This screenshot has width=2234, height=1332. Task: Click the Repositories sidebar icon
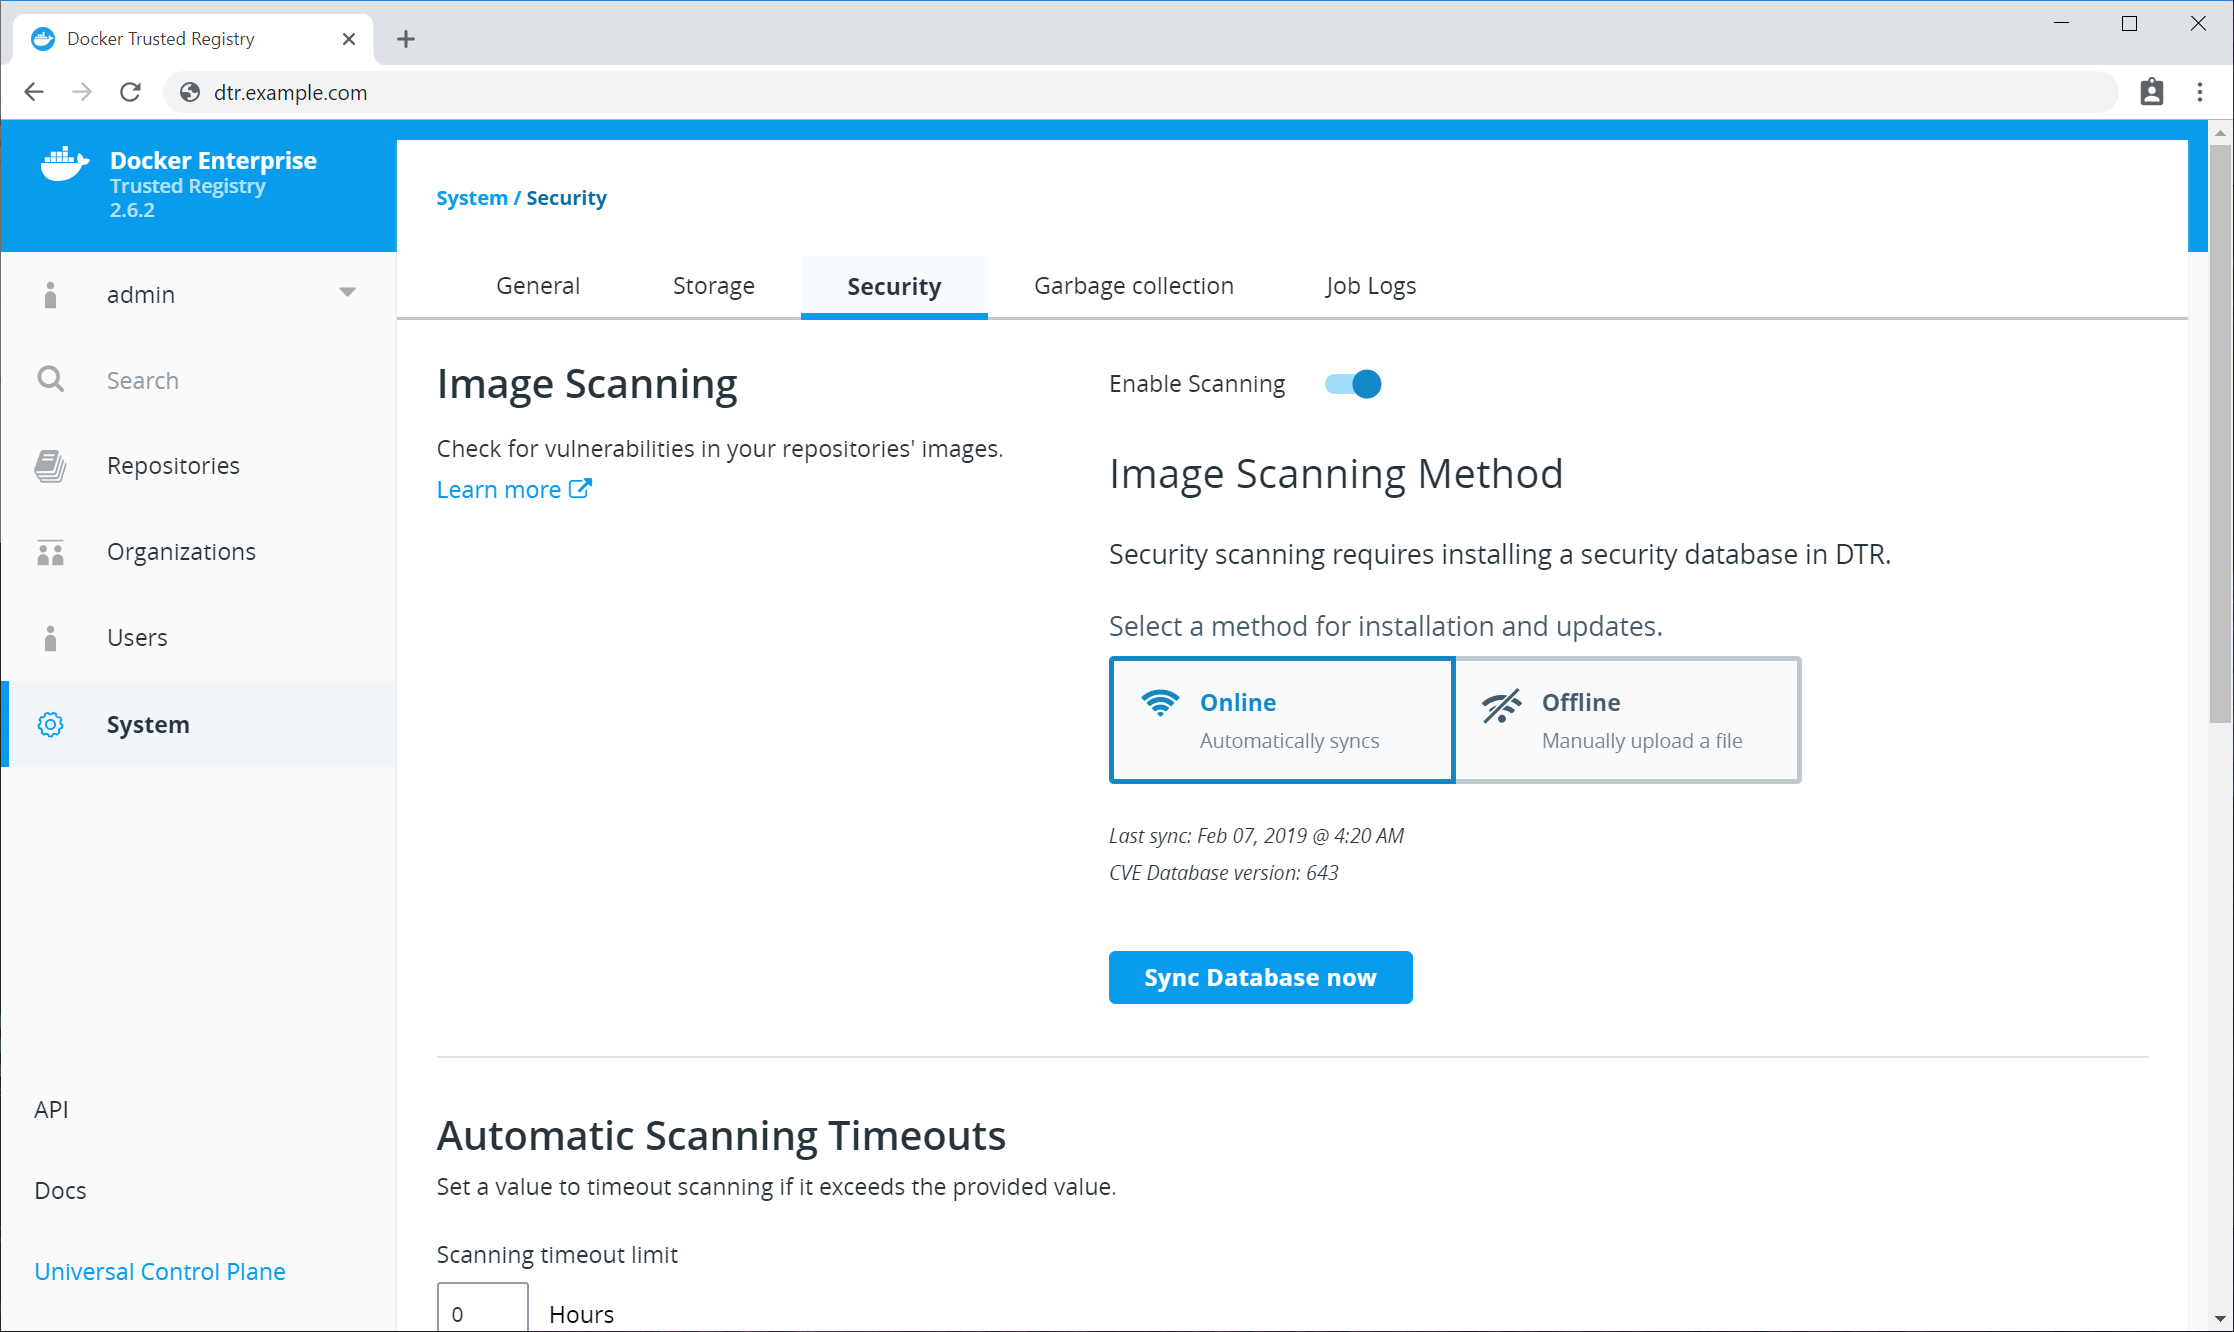pos(50,466)
